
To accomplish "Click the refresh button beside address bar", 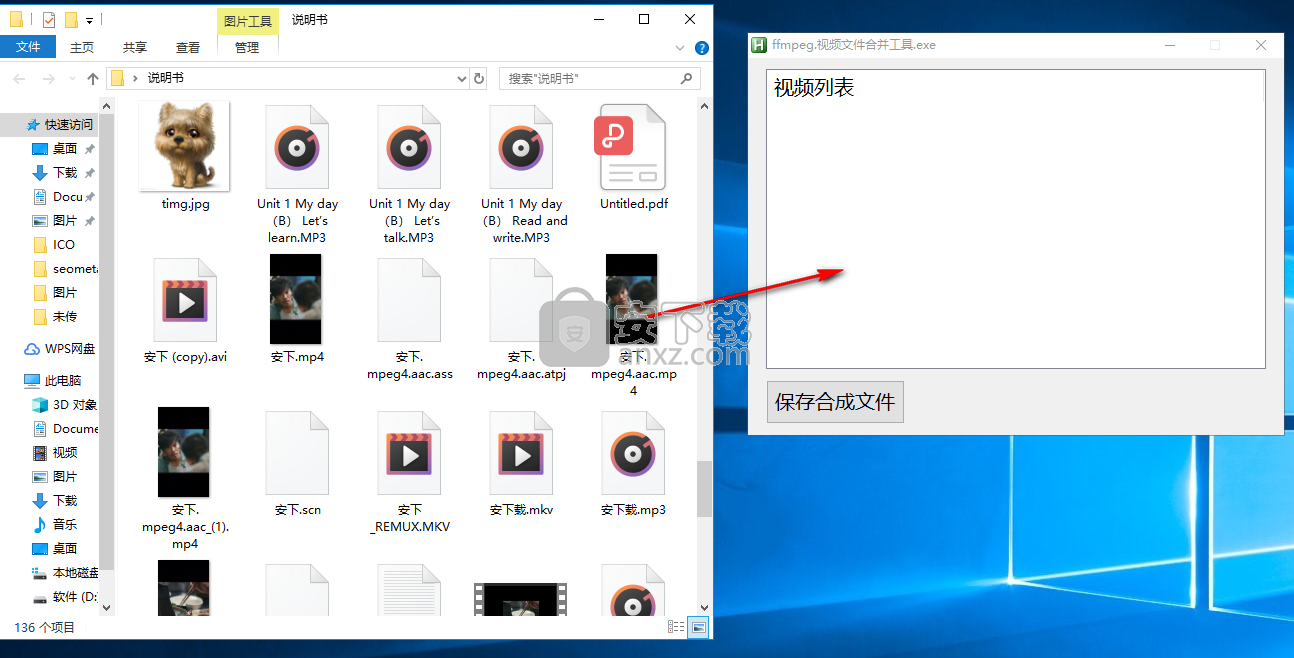I will (479, 78).
